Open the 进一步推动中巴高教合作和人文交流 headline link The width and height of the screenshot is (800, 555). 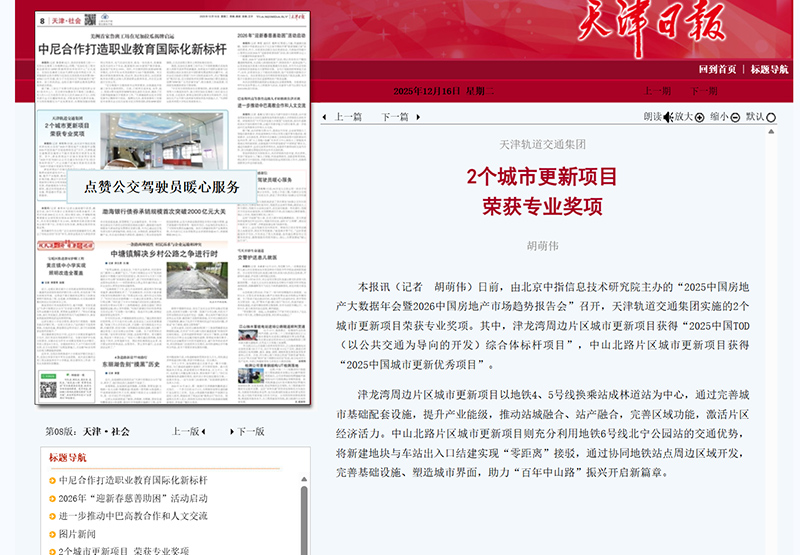[x=133, y=516]
